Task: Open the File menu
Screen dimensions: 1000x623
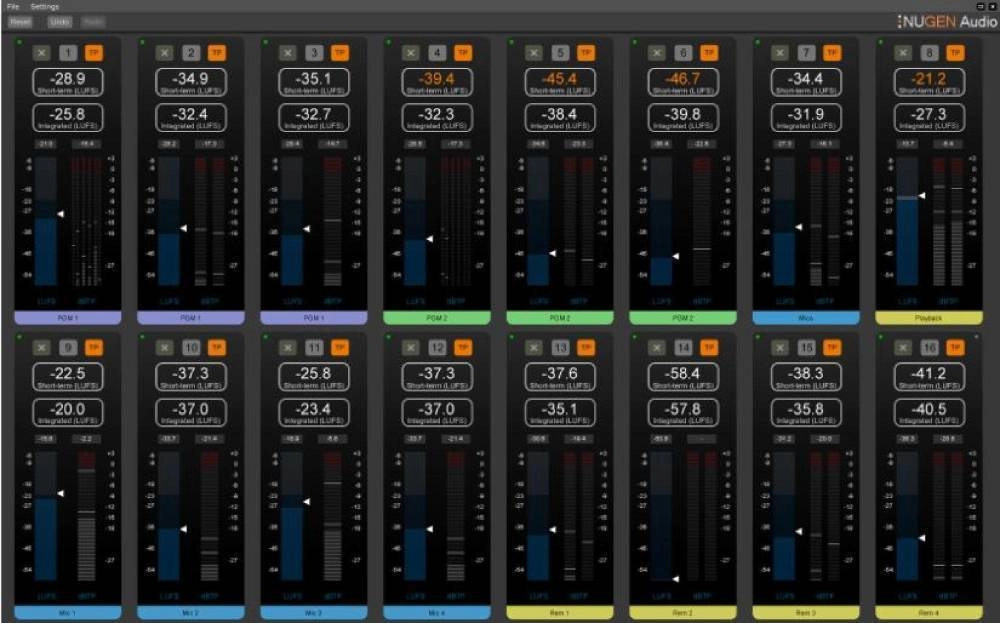Action: [13, 6]
